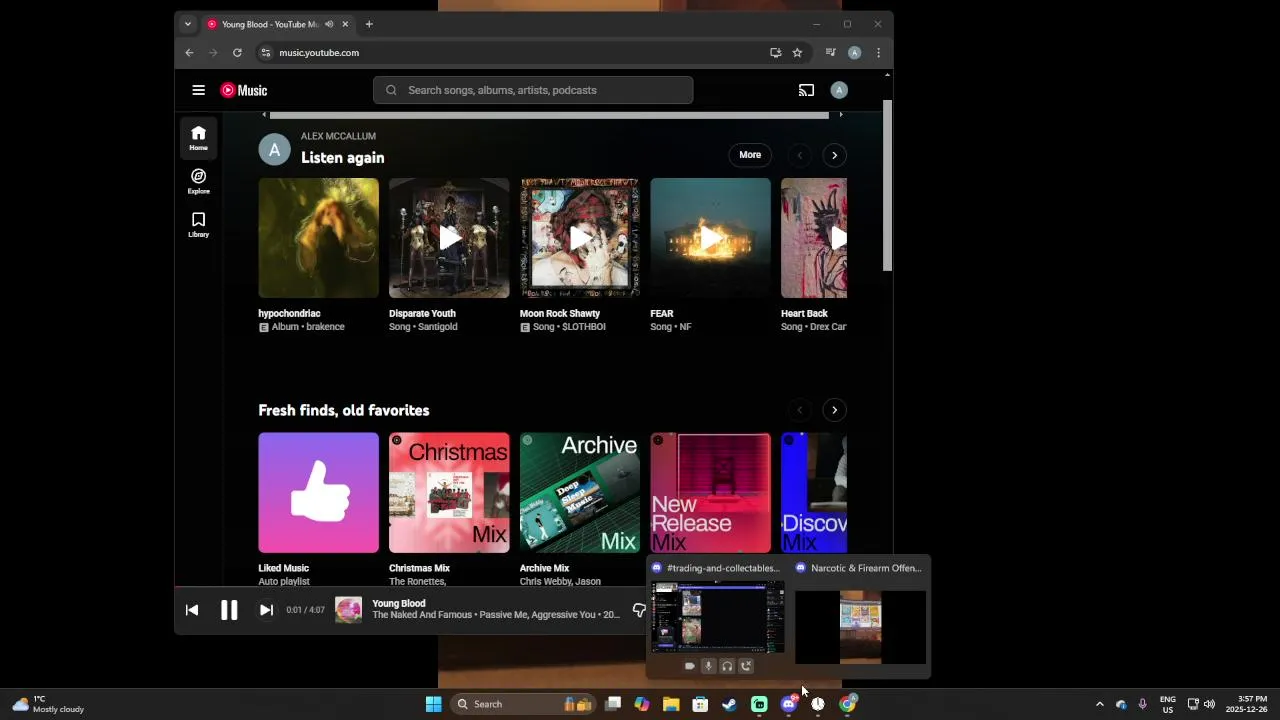
Task: Open Chrome media controls icon
Action: pos(830,53)
